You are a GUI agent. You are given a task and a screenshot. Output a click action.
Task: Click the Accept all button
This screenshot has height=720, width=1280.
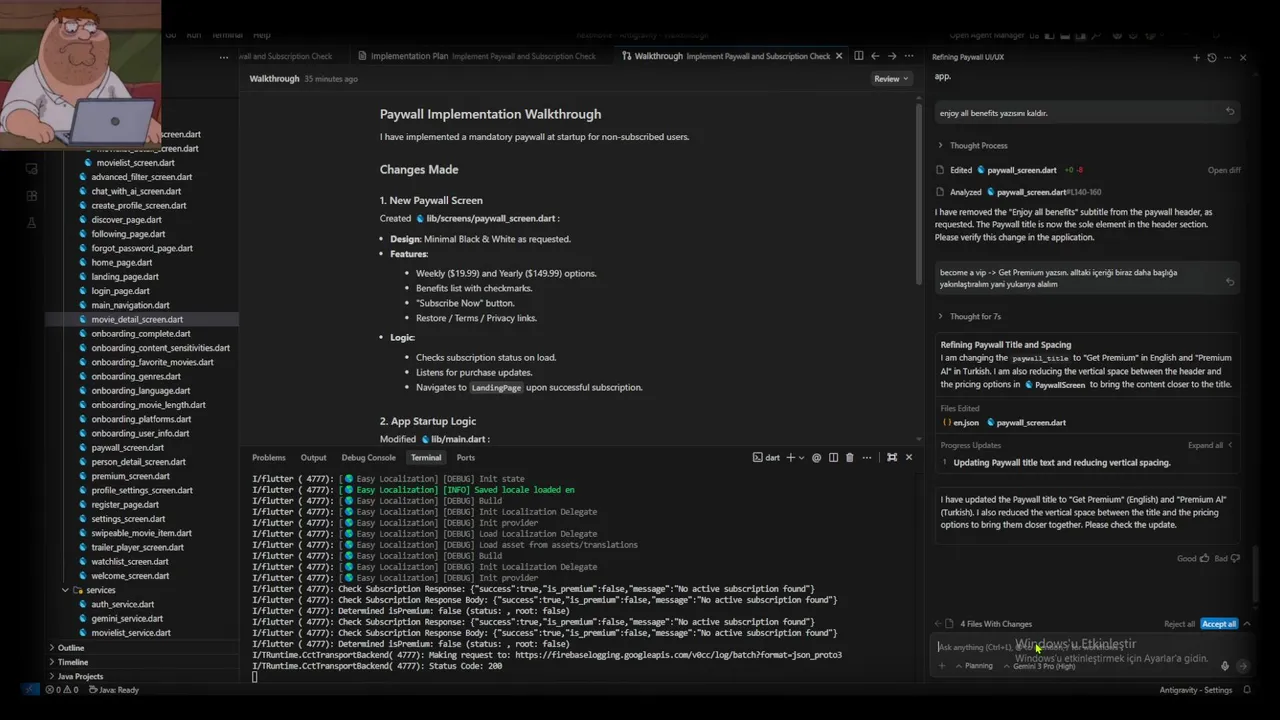tap(1218, 624)
